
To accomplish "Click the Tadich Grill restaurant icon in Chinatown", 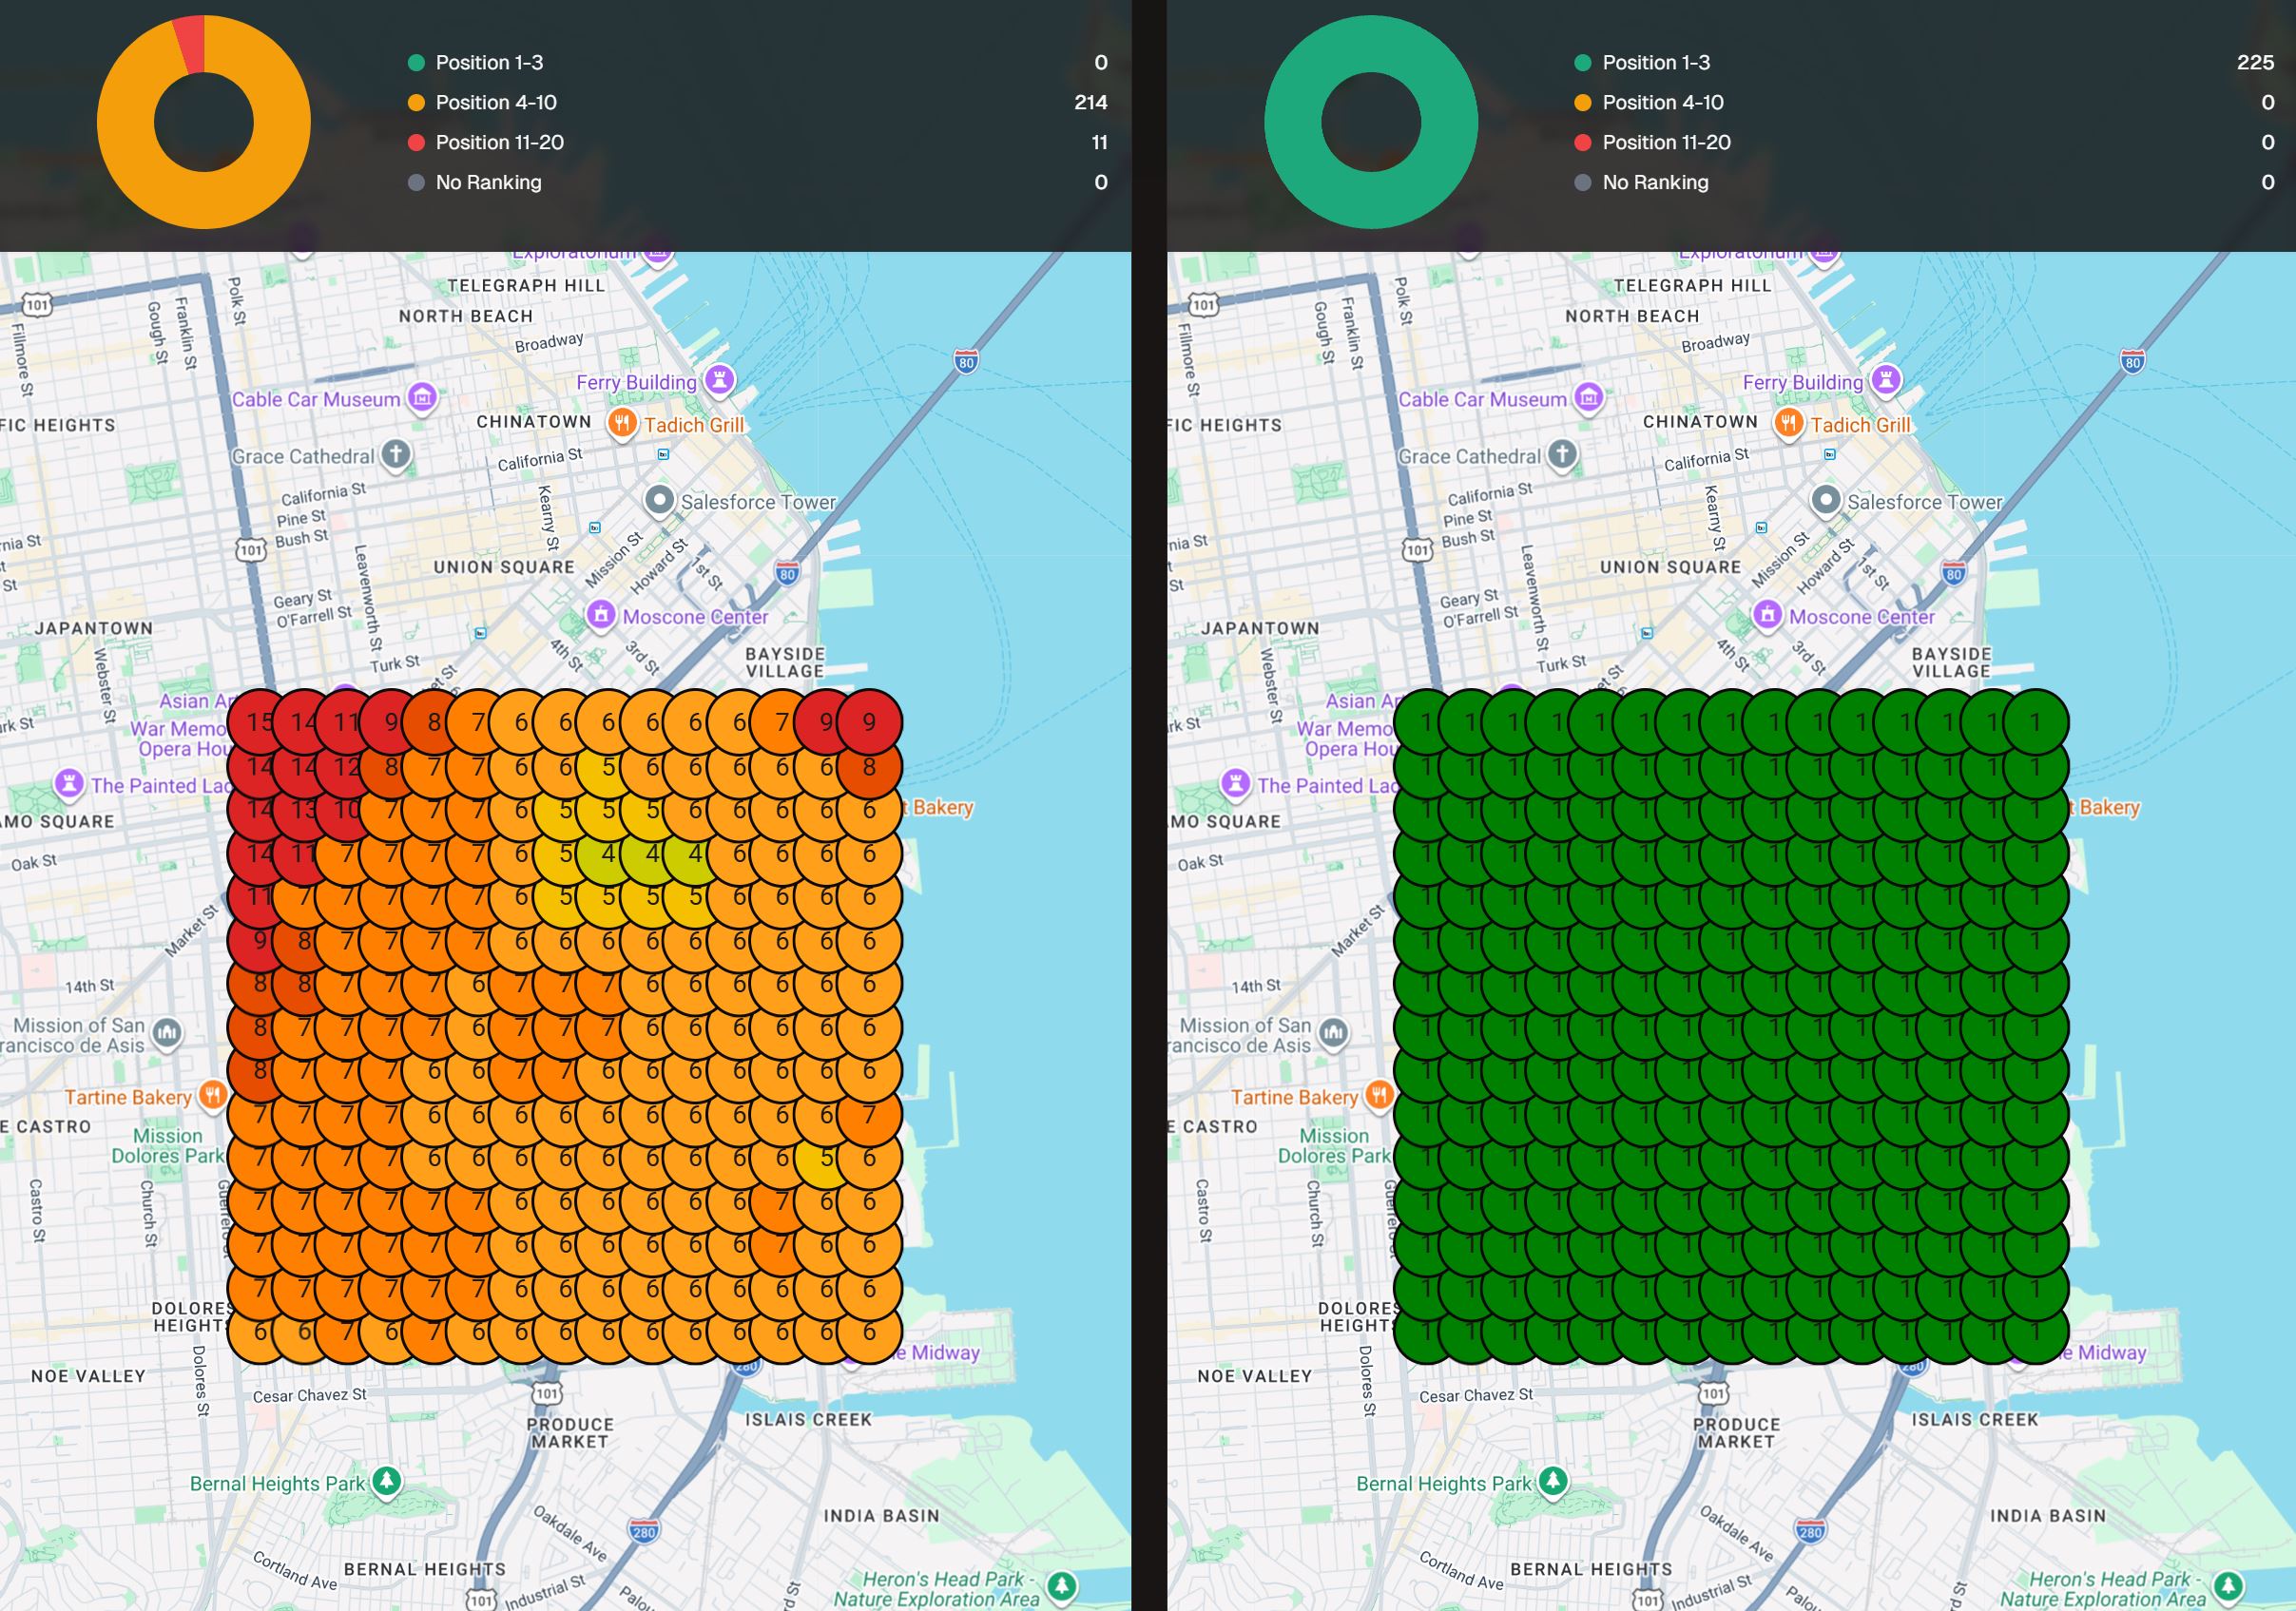I will click(622, 424).
